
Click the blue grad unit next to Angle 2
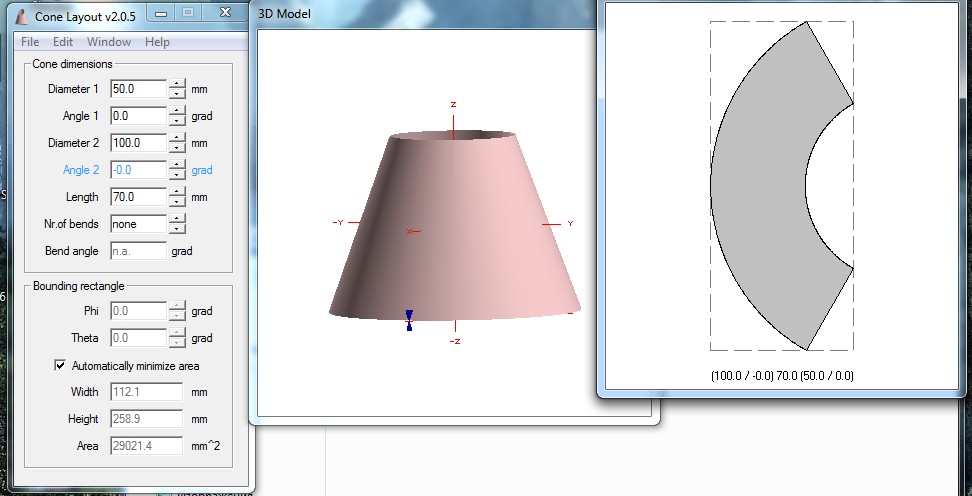click(201, 170)
